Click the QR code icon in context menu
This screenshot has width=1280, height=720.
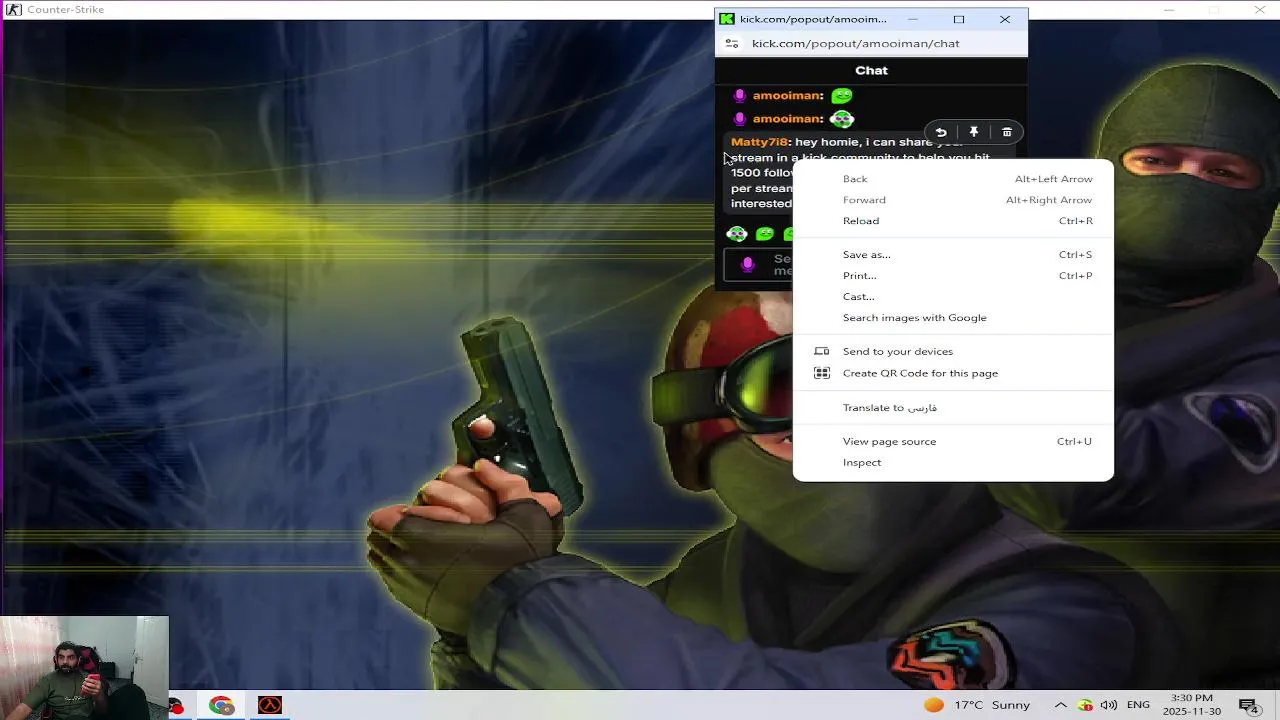tap(822, 373)
